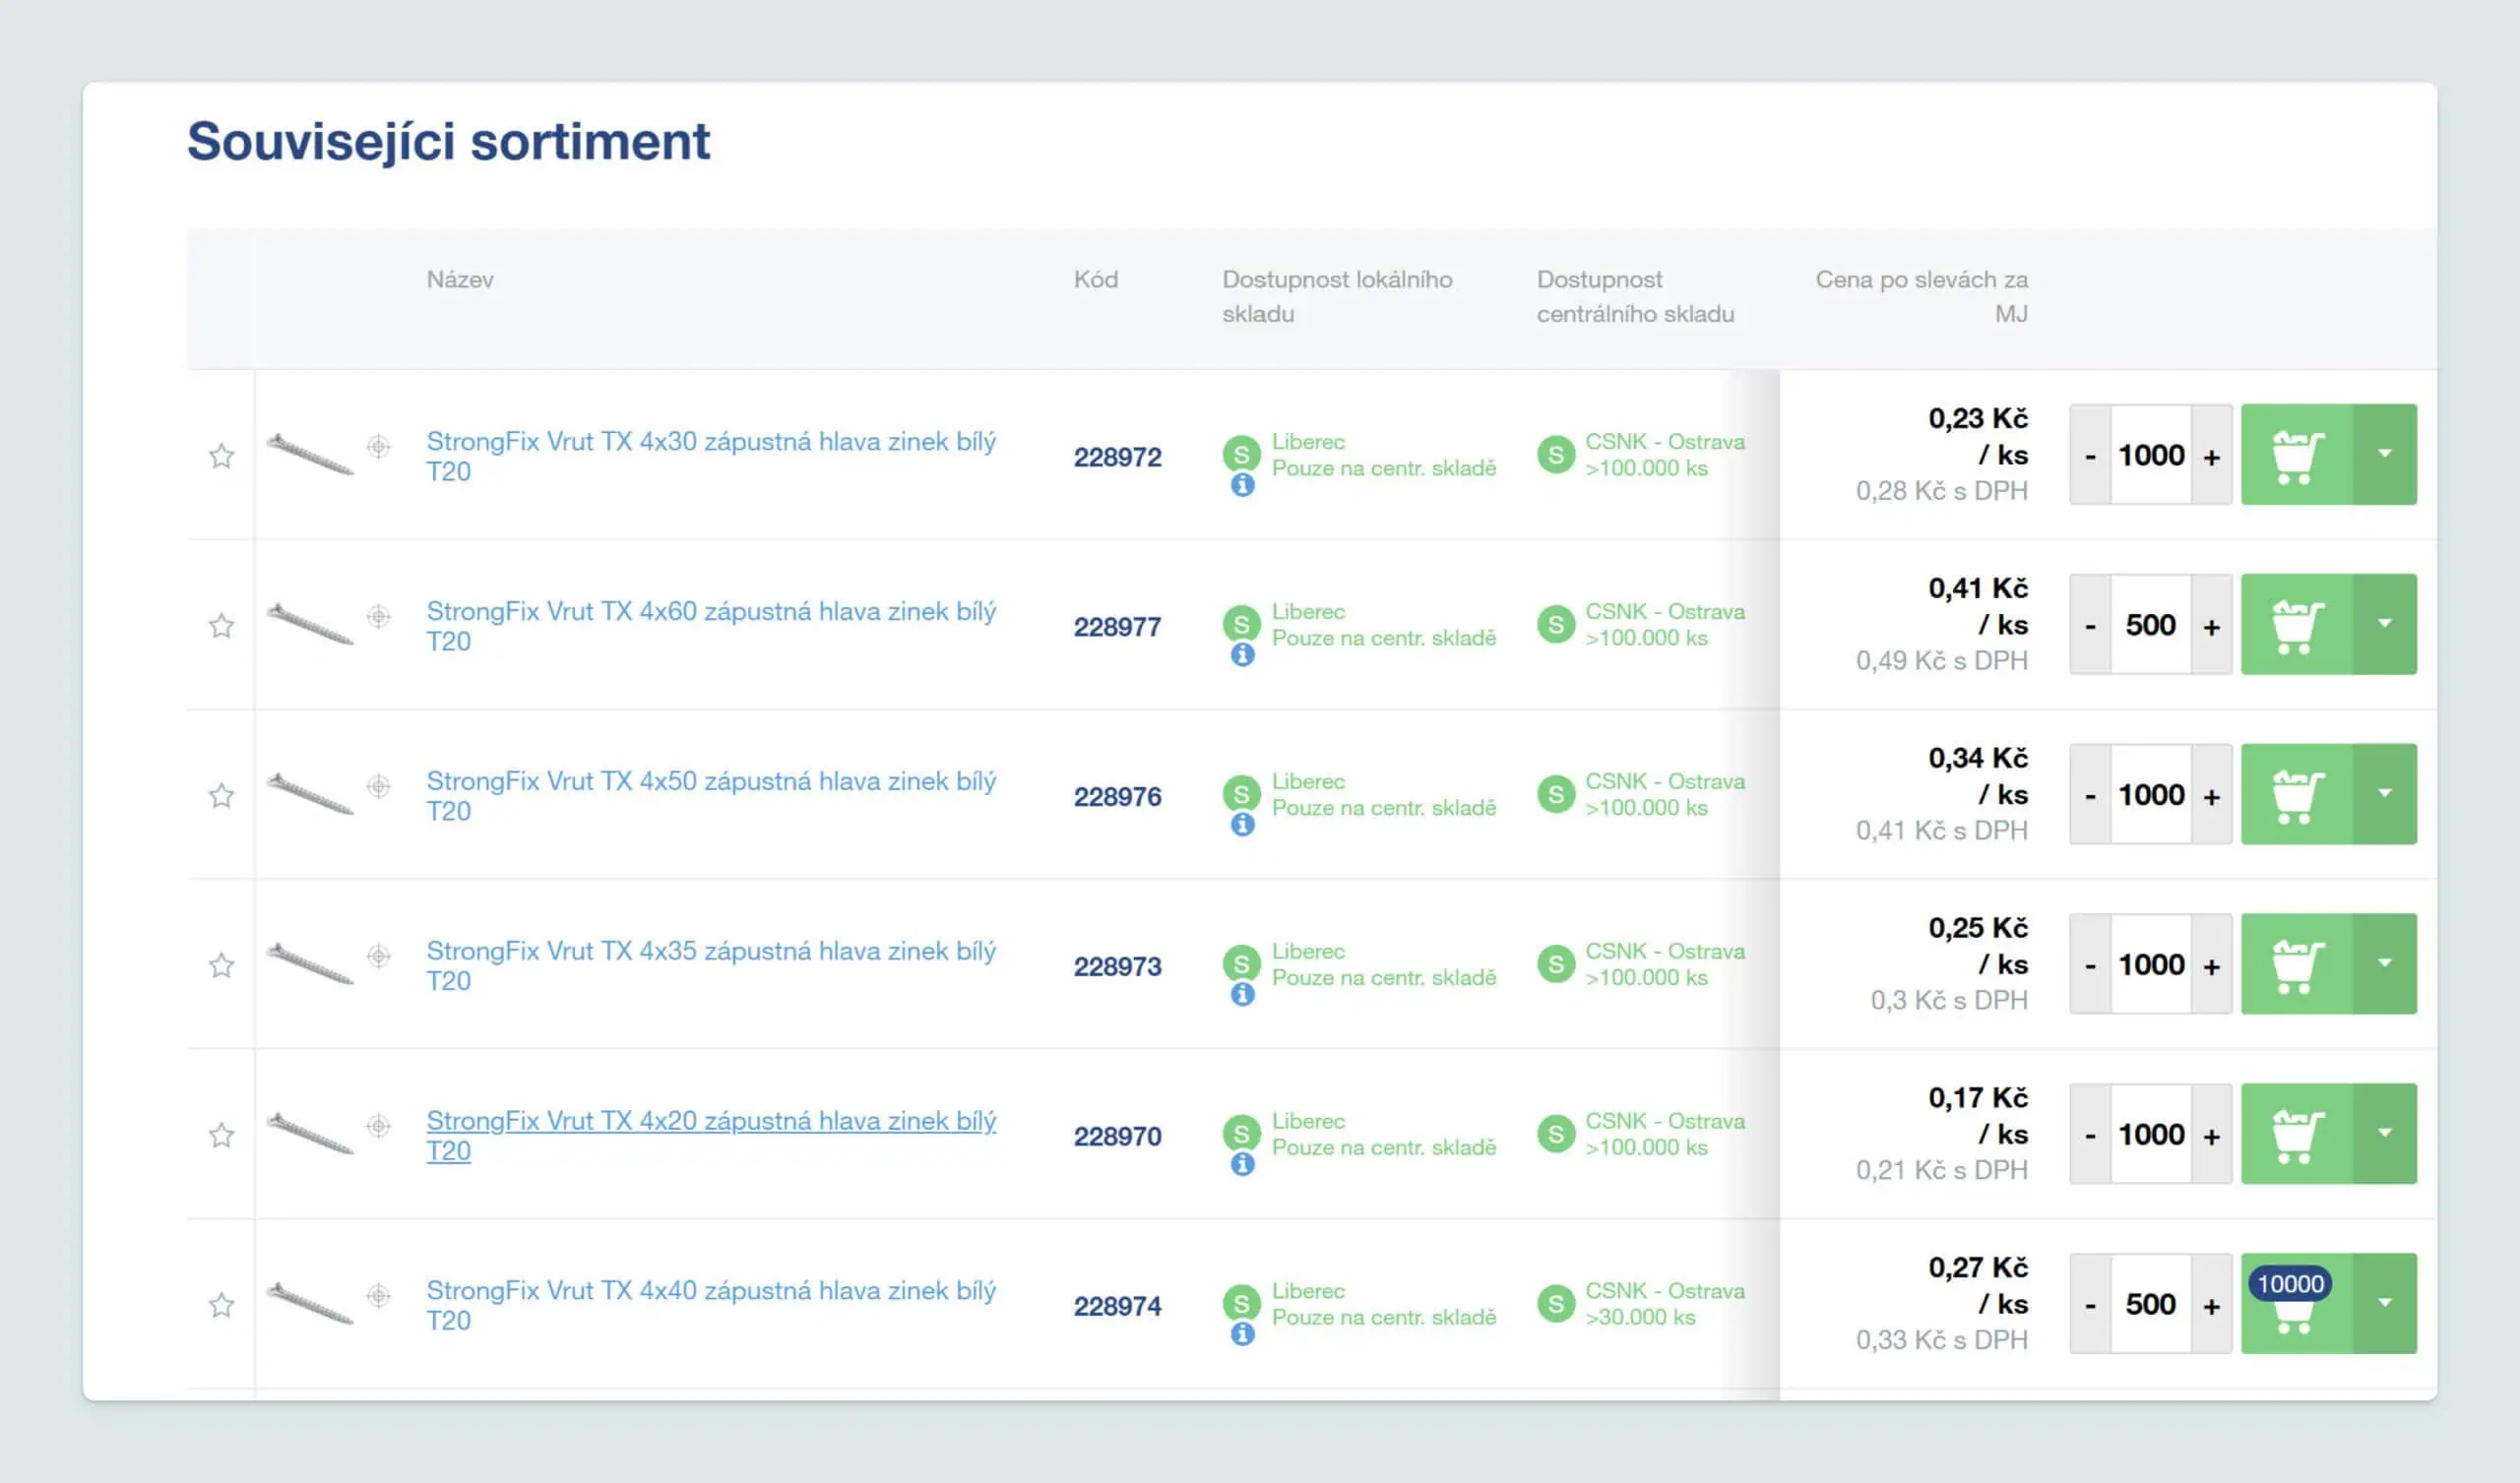
Task: Click the quantity field of the 4x60 screw
Action: click(2151, 625)
